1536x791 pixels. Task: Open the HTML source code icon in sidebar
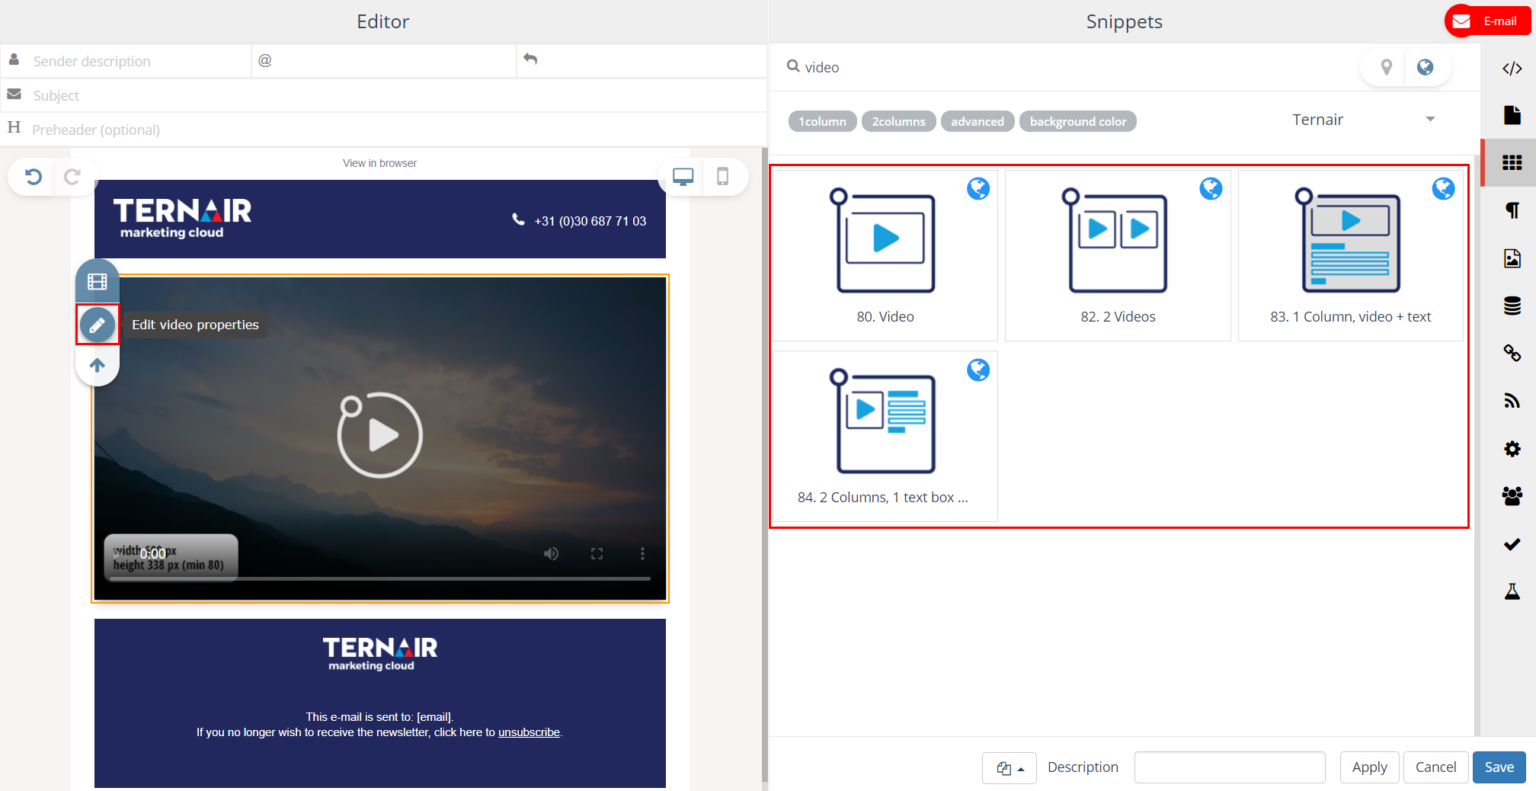[x=1512, y=68]
